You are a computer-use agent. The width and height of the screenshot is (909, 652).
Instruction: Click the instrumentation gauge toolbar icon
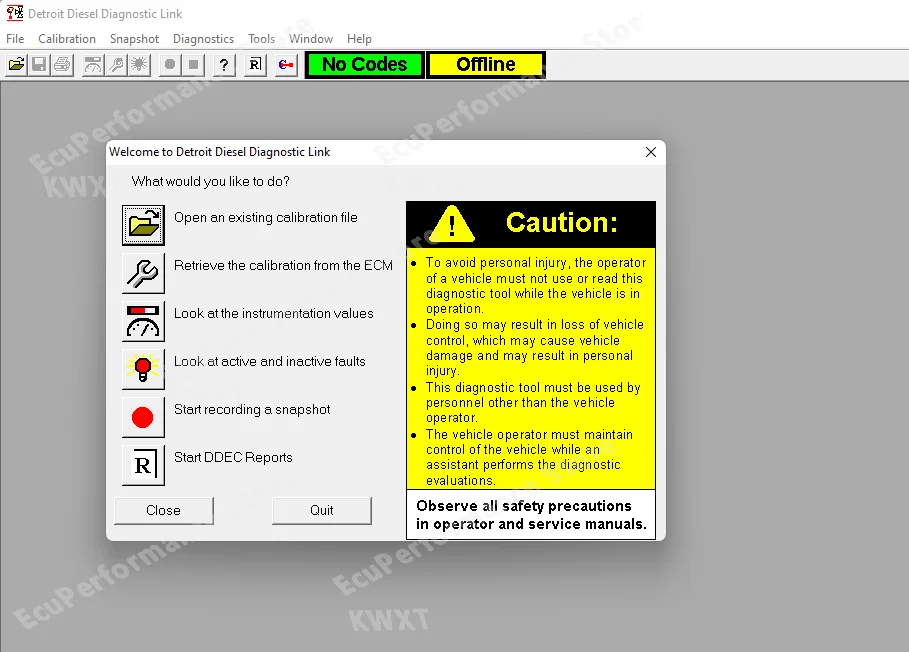(x=93, y=64)
